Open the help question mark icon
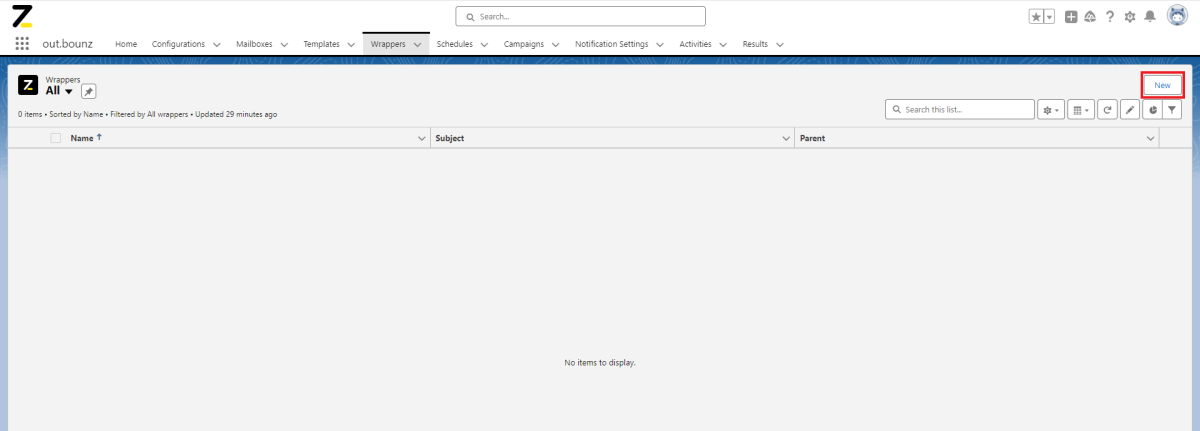The image size is (1200, 431). pos(1110,17)
